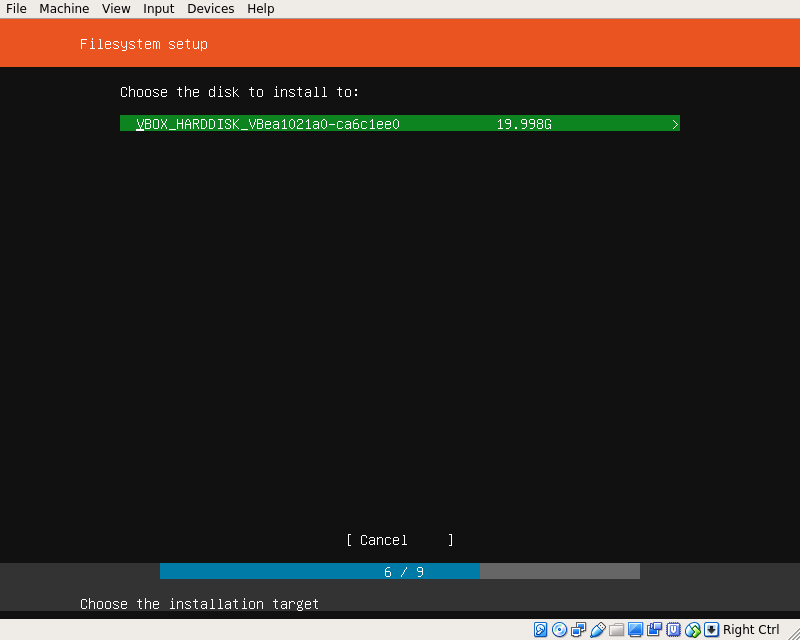Click the 6 / 9 progress bar

click(400, 572)
